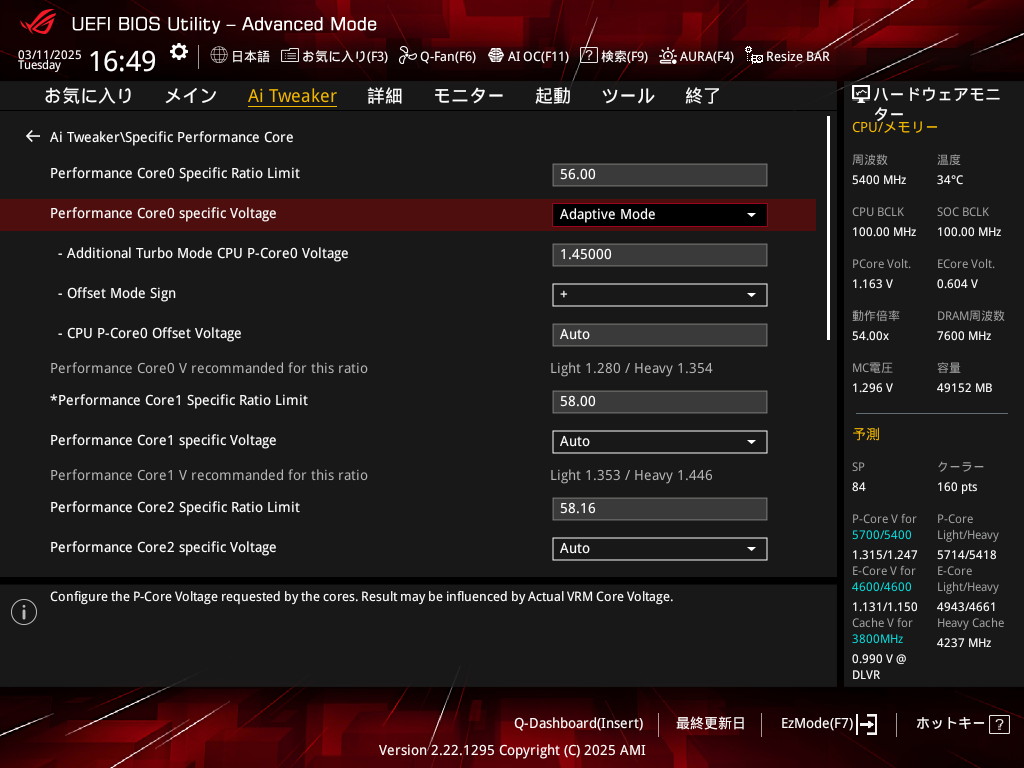Open the モニター tab

[468, 96]
